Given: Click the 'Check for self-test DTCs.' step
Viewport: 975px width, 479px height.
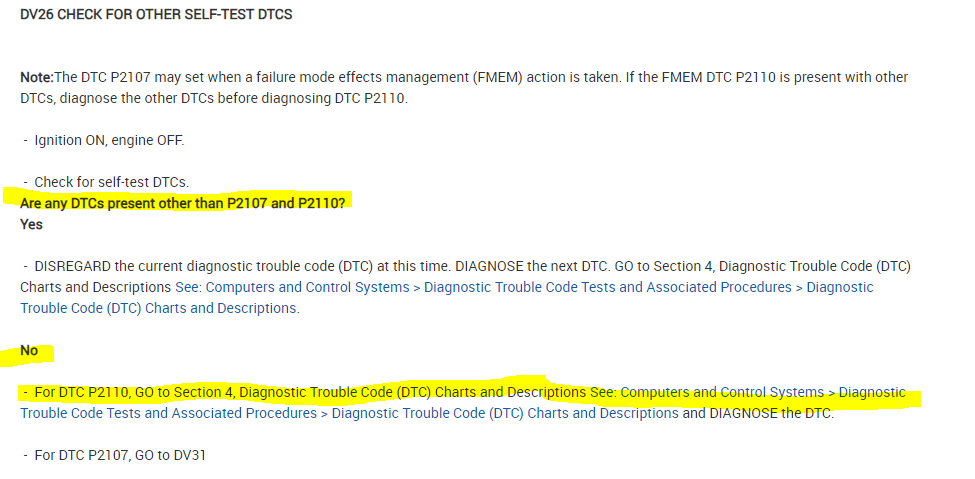Looking at the screenshot, I should (111, 182).
